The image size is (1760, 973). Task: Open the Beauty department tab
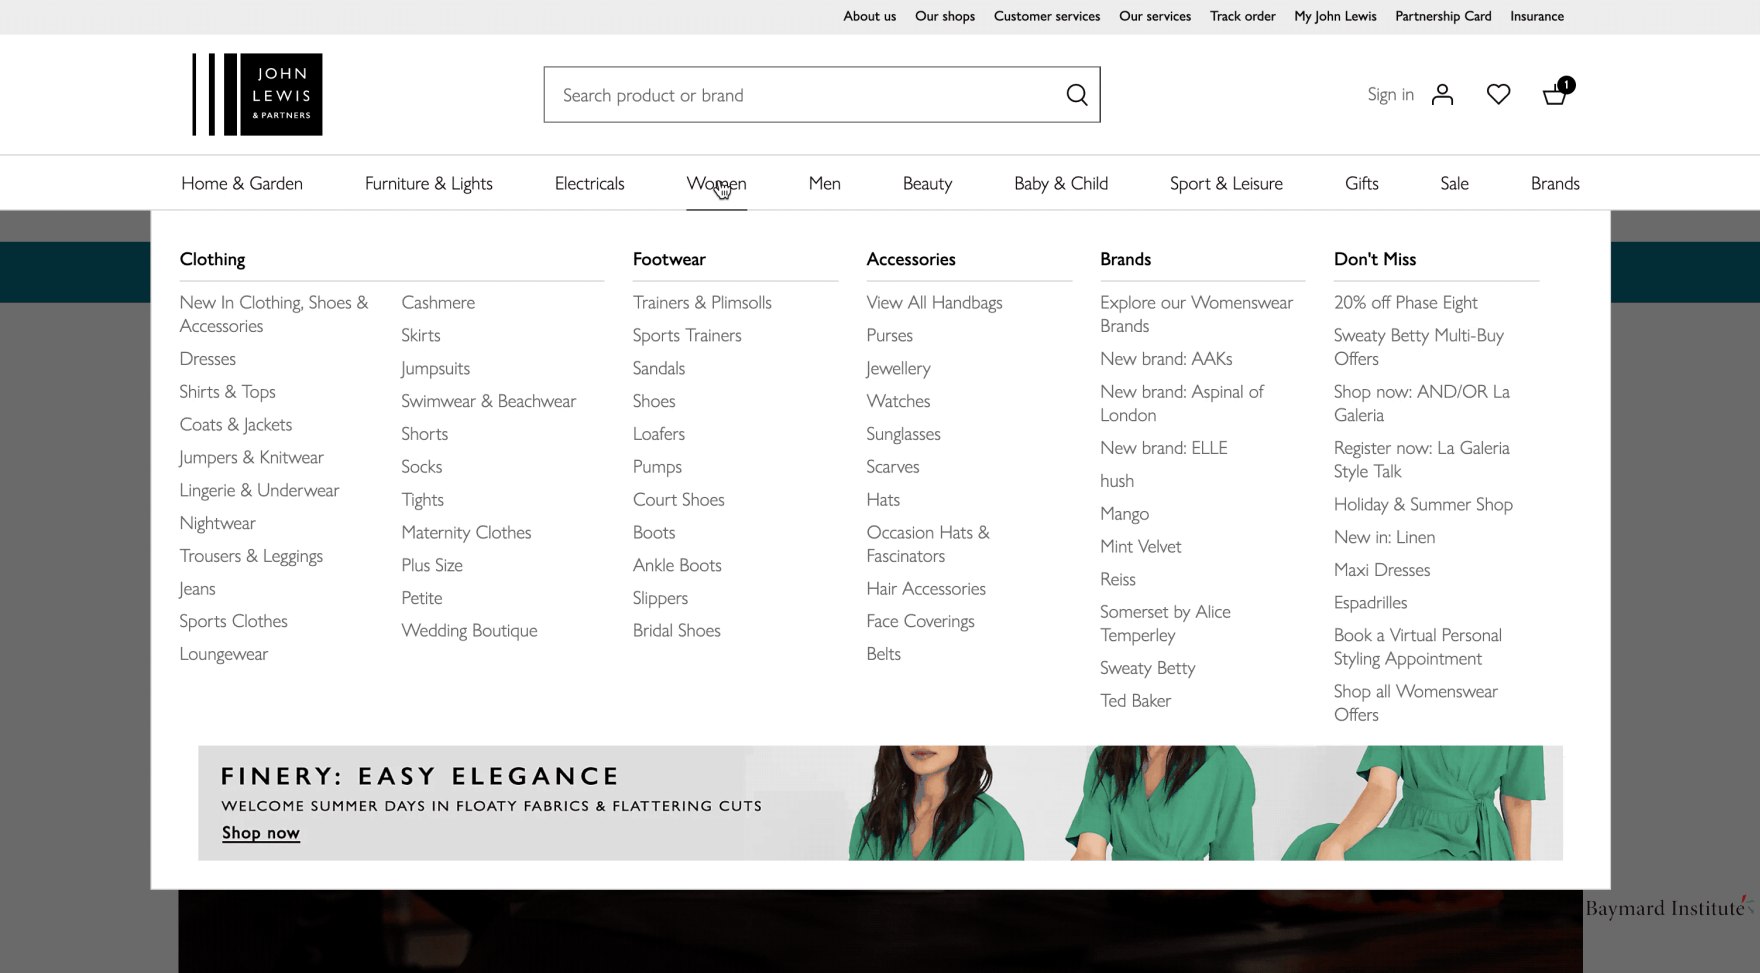[927, 183]
